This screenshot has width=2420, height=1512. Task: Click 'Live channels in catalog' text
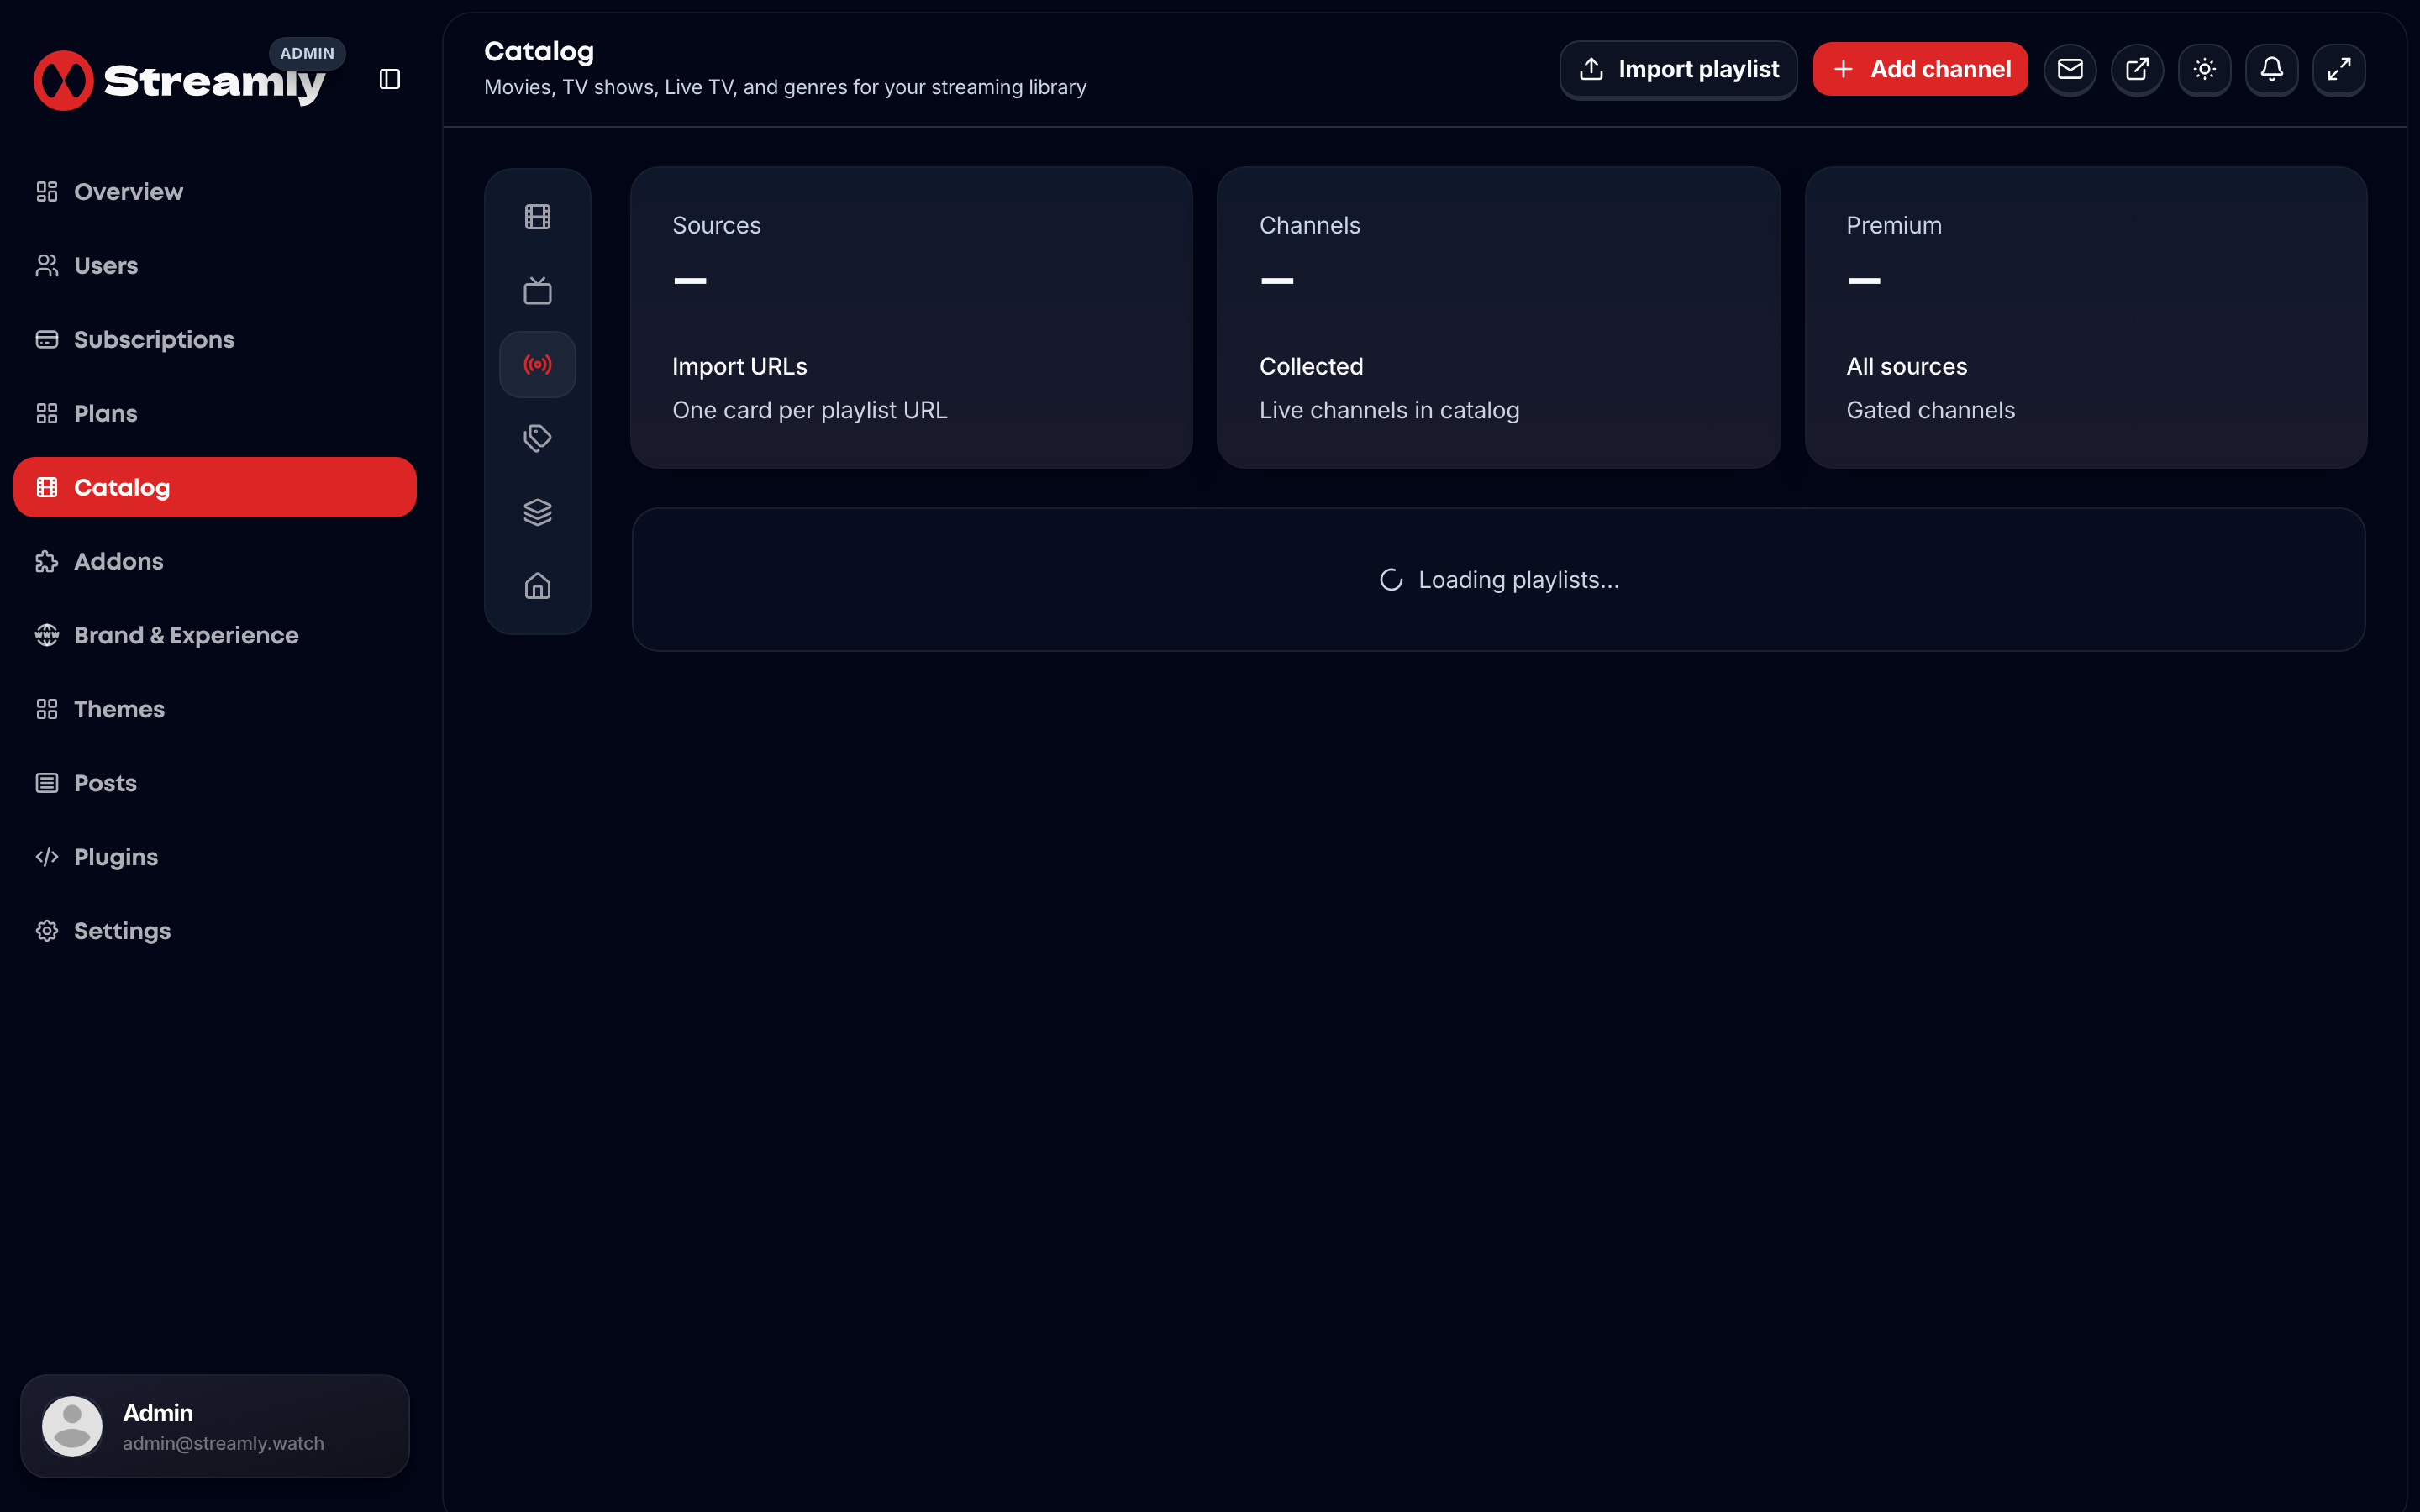(1389, 410)
